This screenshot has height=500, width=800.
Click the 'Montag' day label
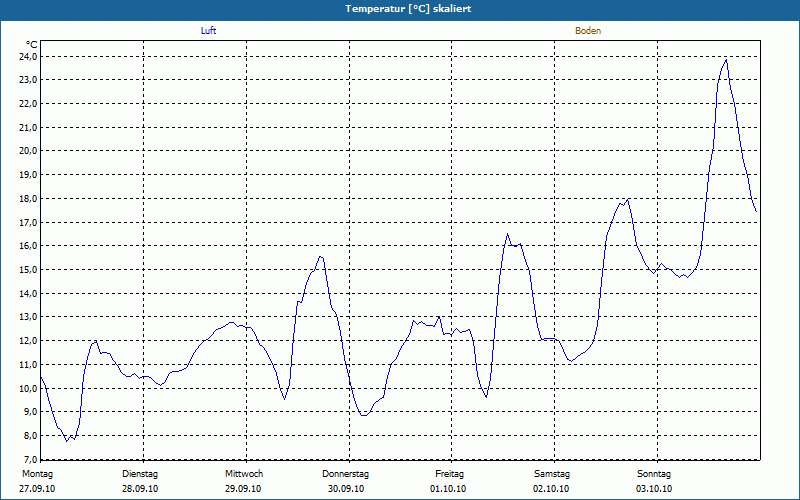(x=37, y=474)
